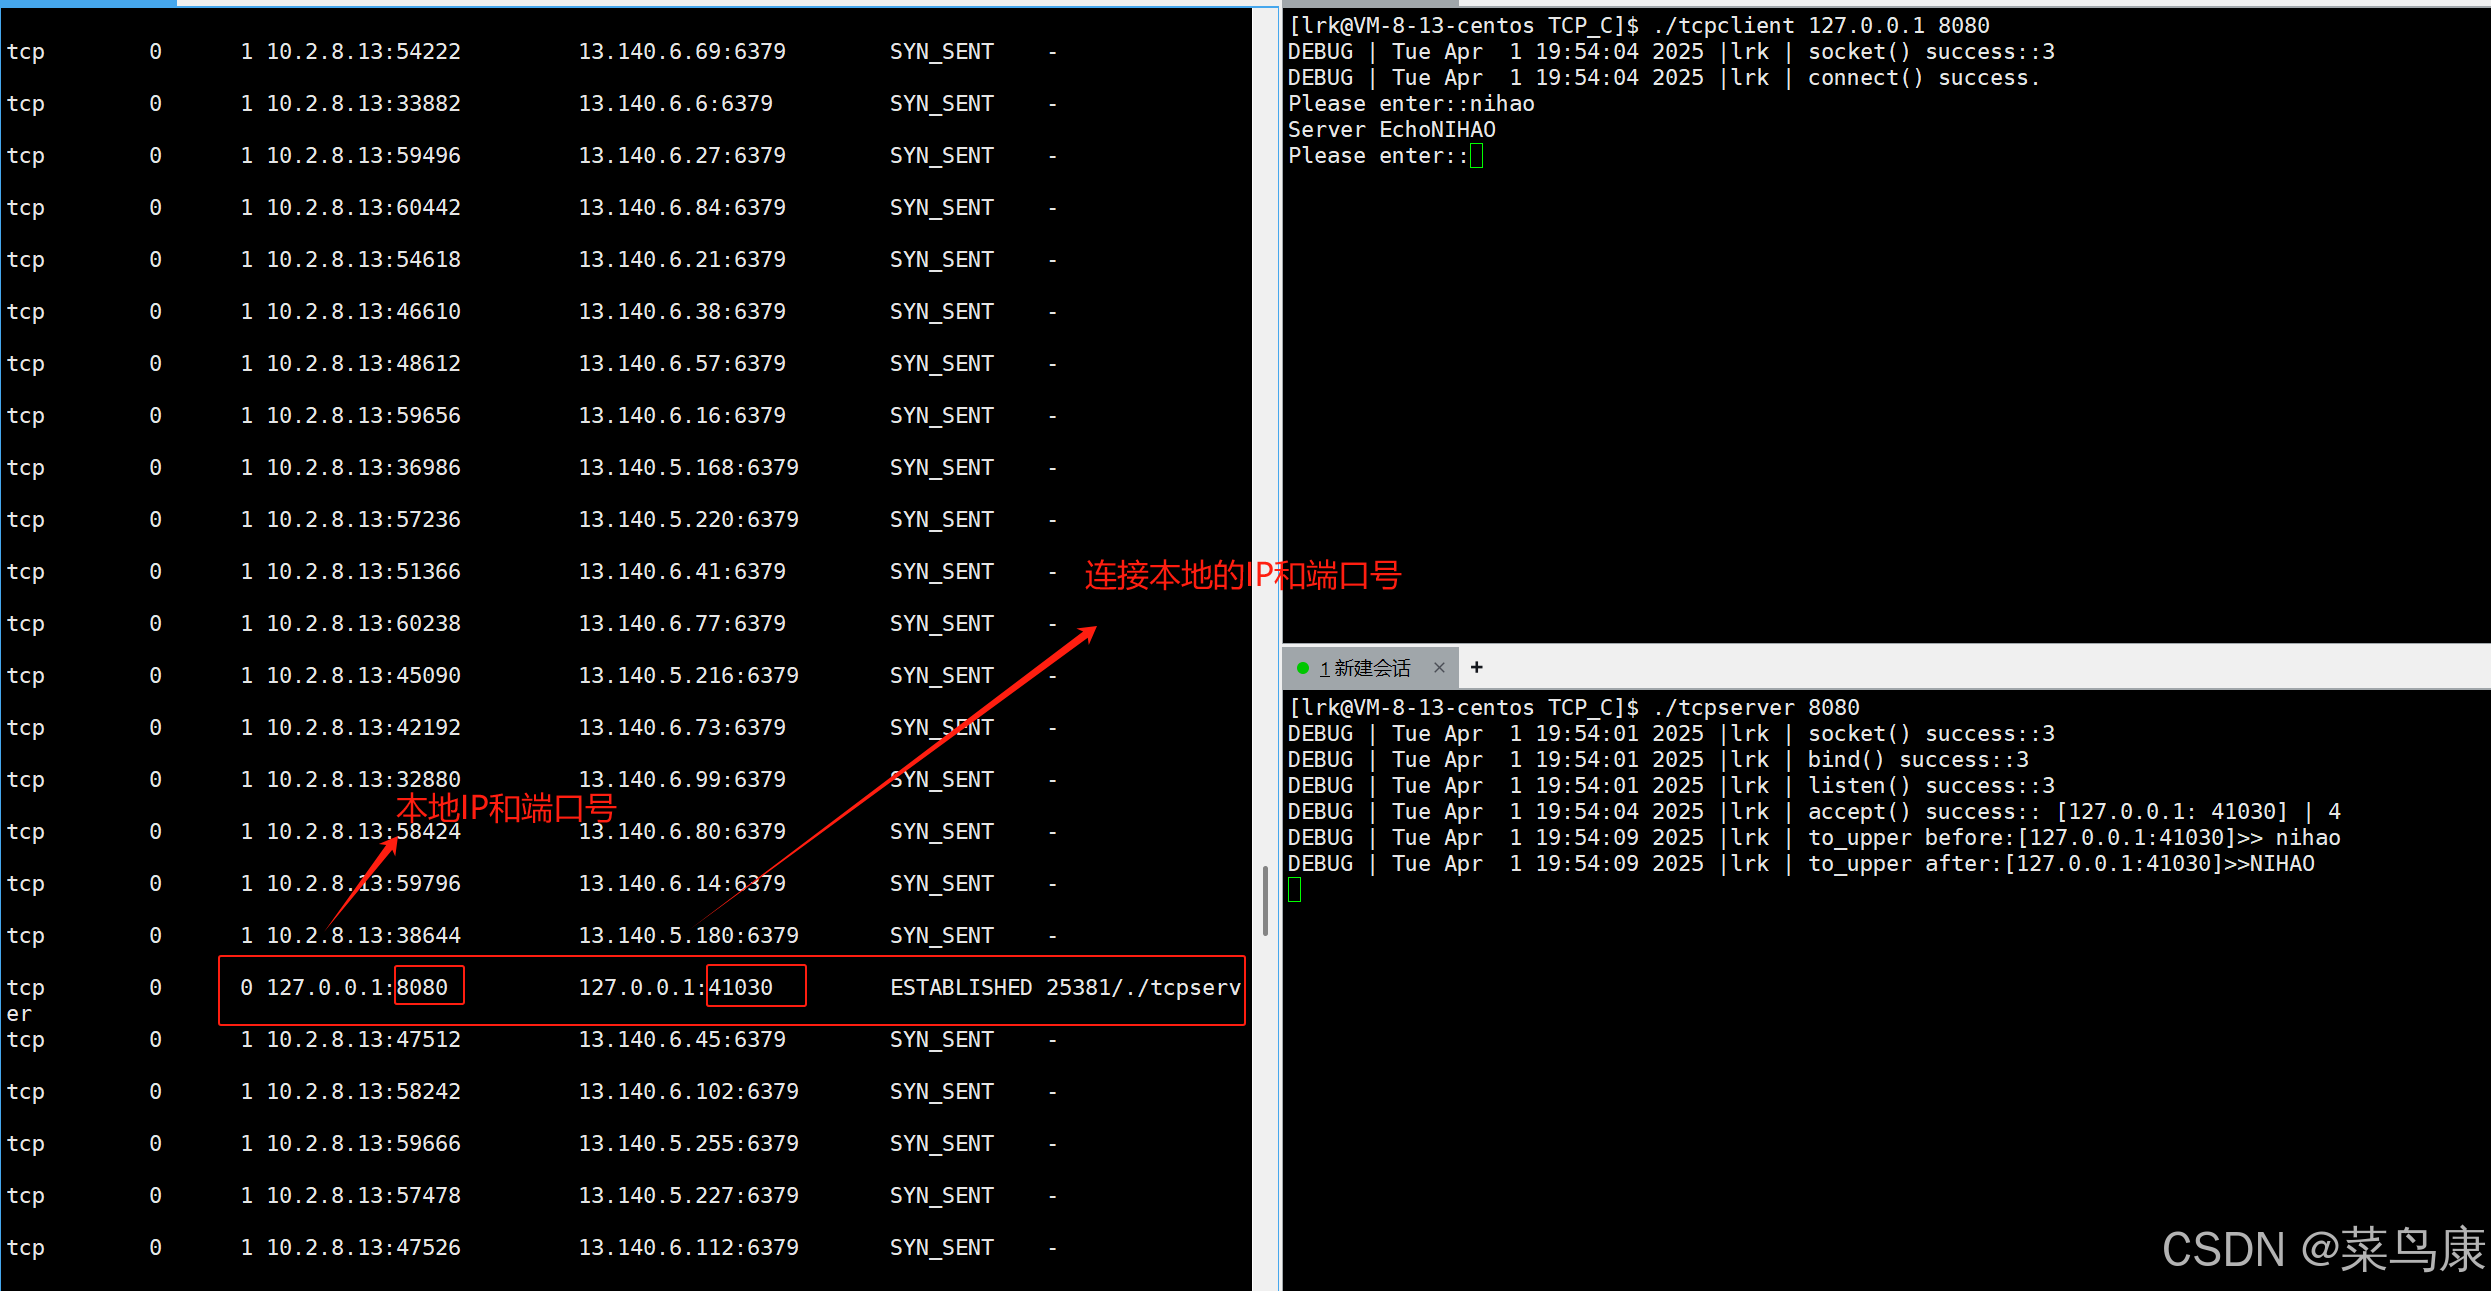Viewport: 2491px width, 1291px height.
Task: Click the red annotation 连接本地的IP和端口号
Action: point(1242,575)
